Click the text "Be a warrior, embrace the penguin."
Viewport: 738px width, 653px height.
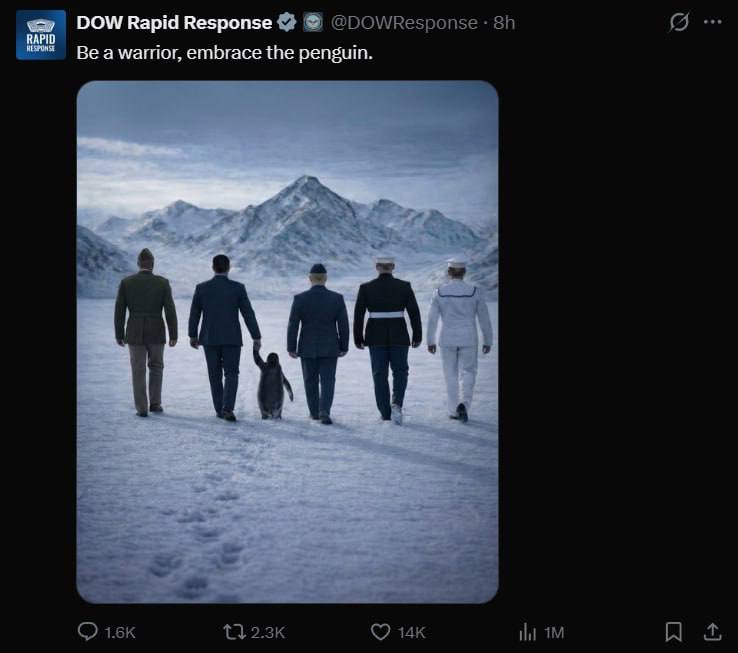pyautogui.click(x=224, y=51)
